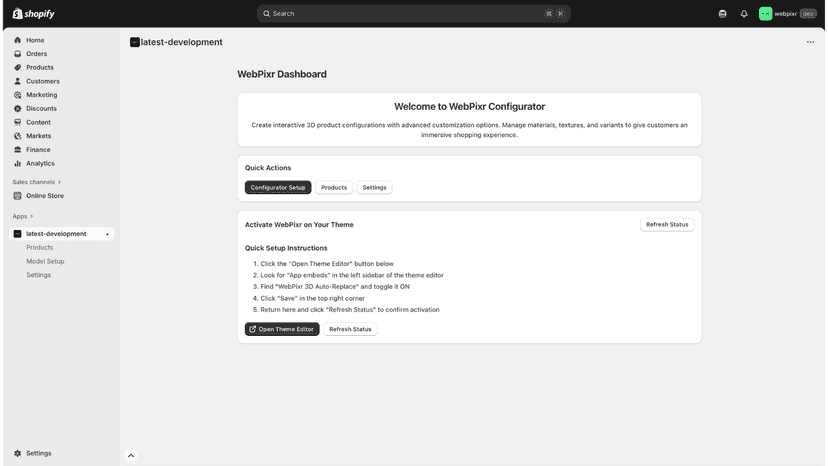The height and width of the screenshot is (466, 828).
Task: Focus the top Search field
Action: pos(413,14)
